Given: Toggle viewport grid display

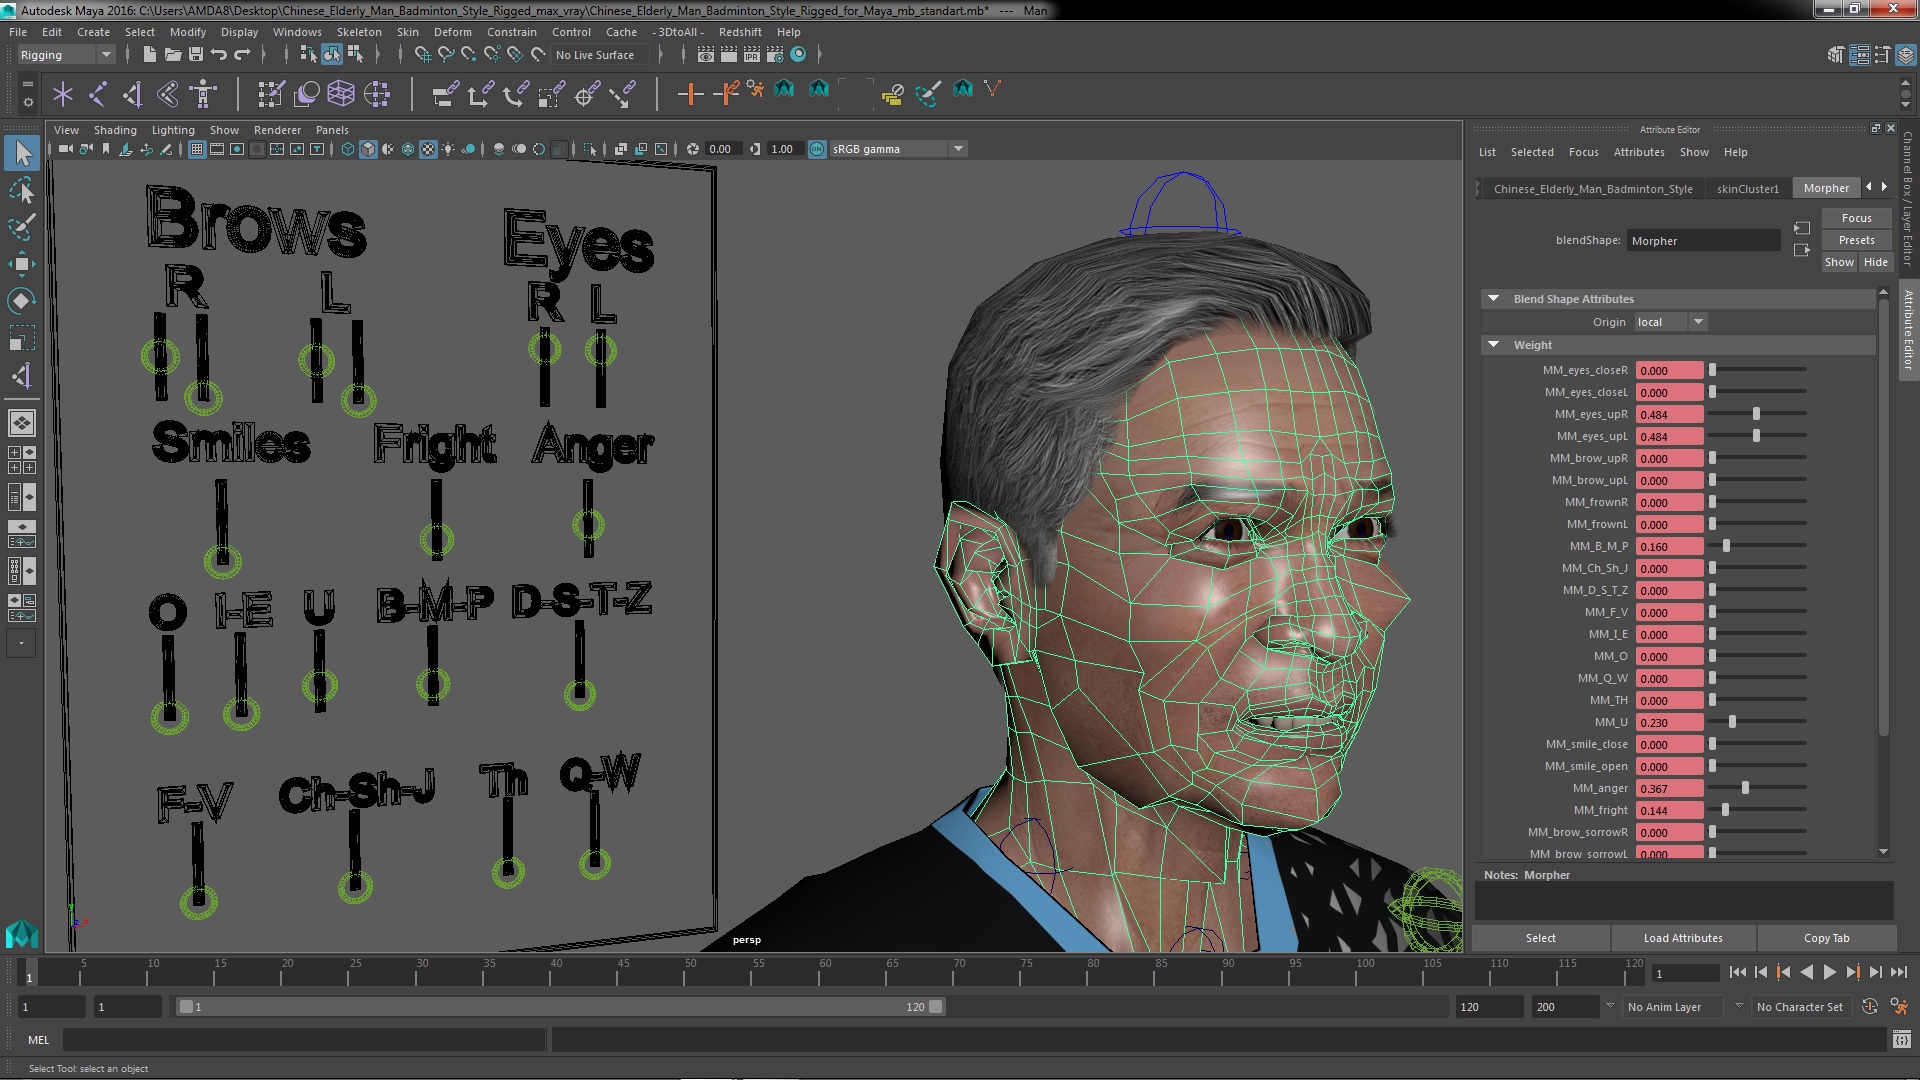Looking at the screenshot, I should 197,150.
